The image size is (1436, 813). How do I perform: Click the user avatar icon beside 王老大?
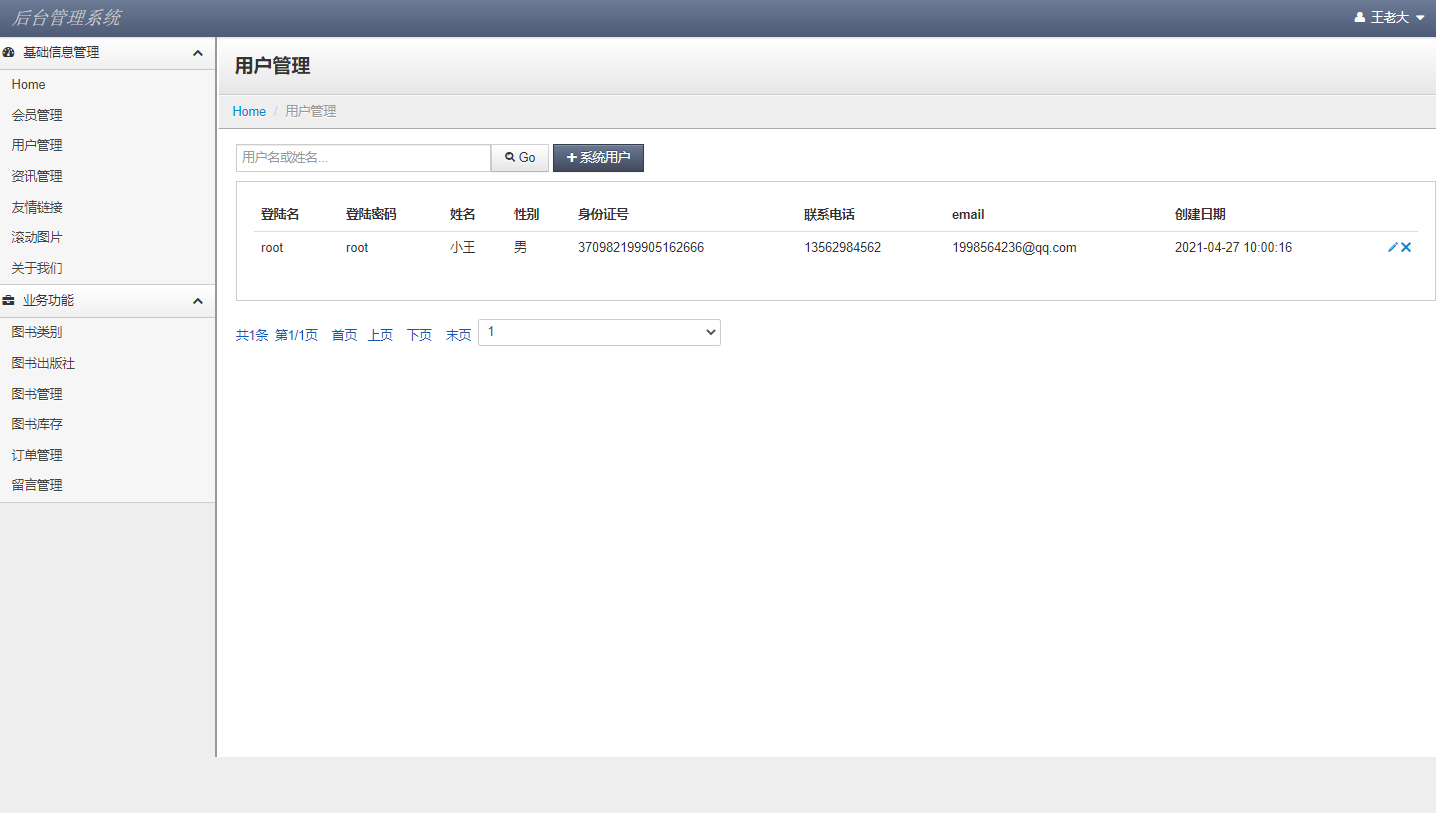point(1358,16)
